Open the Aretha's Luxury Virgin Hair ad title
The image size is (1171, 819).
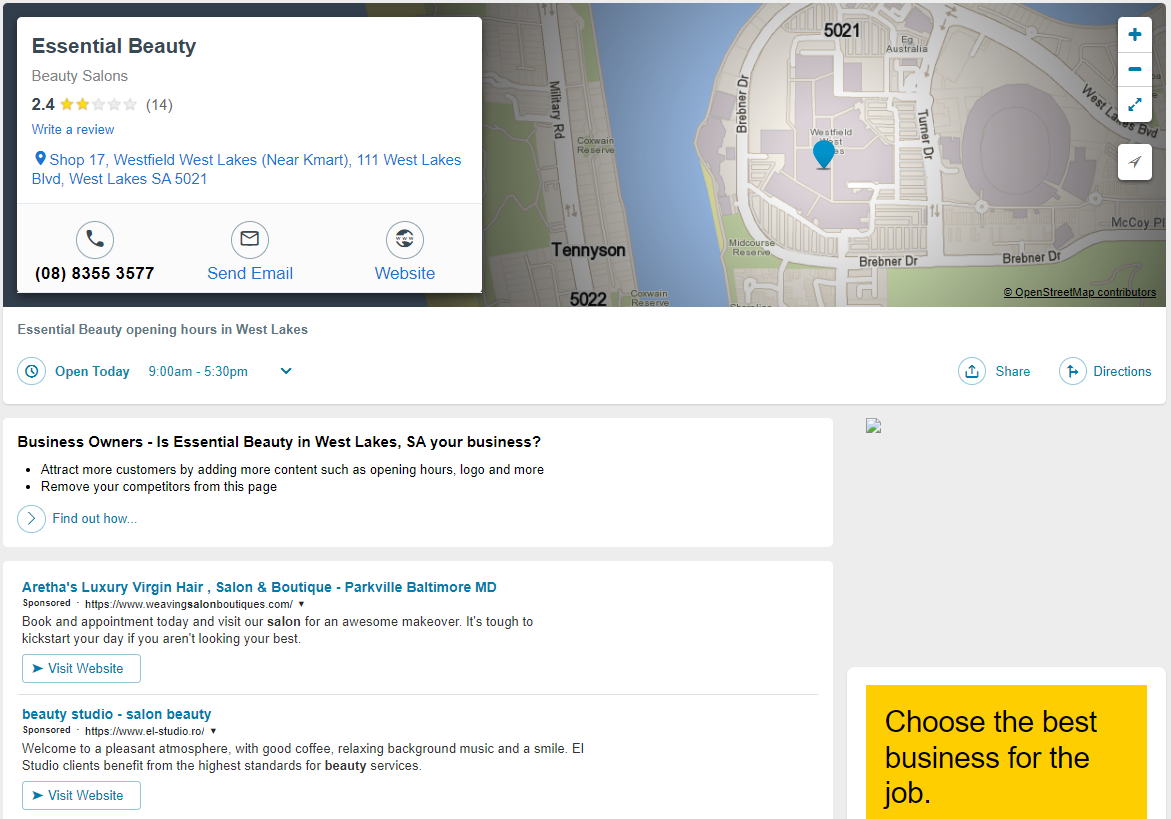(x=259, y=587)
